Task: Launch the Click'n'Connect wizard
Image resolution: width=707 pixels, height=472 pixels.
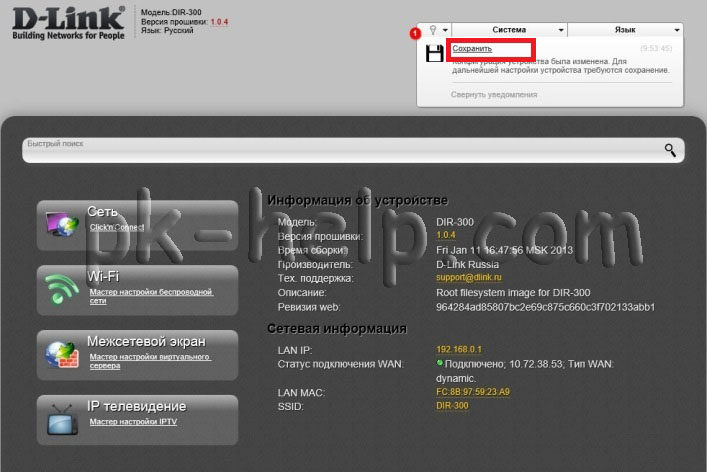Action: [117, 227]
